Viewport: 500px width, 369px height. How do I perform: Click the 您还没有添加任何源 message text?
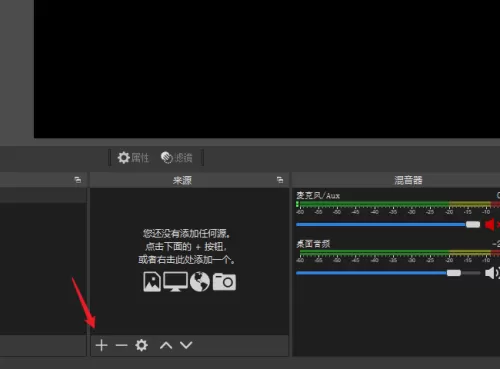187,234
